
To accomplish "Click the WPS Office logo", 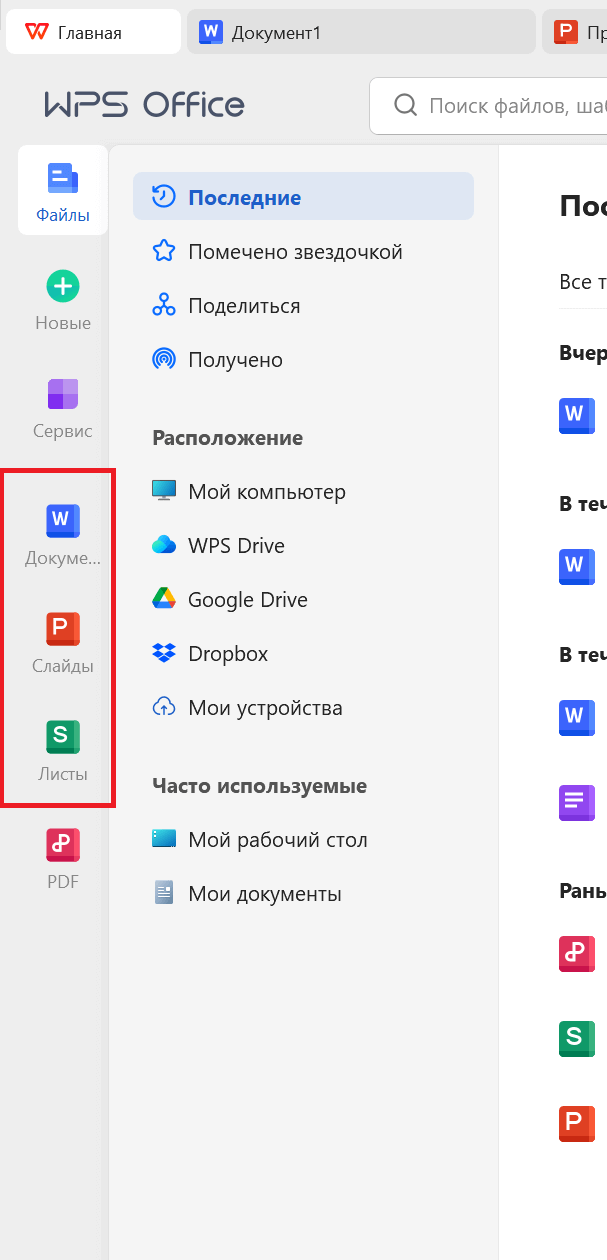I will pyautogui.click(x=144, y=105).
